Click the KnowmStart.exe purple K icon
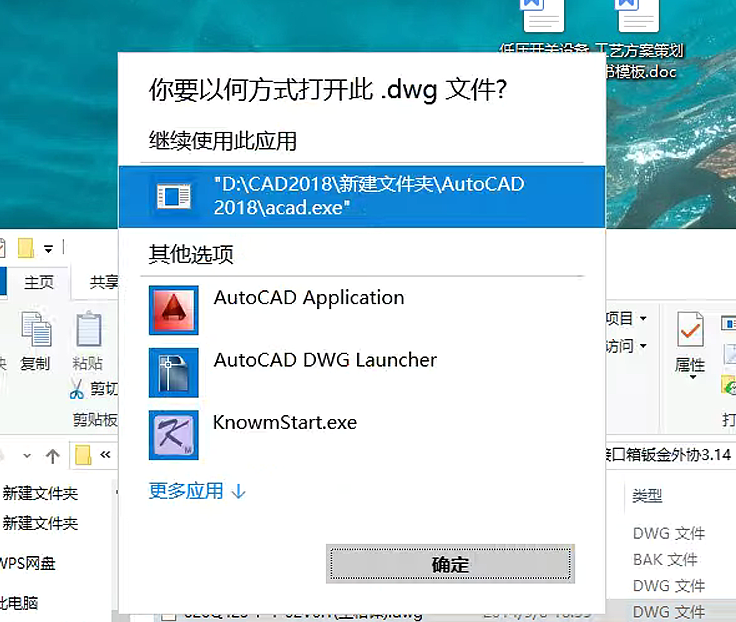Viewport: 736px width, 622px height. click(x=174, y=435)
